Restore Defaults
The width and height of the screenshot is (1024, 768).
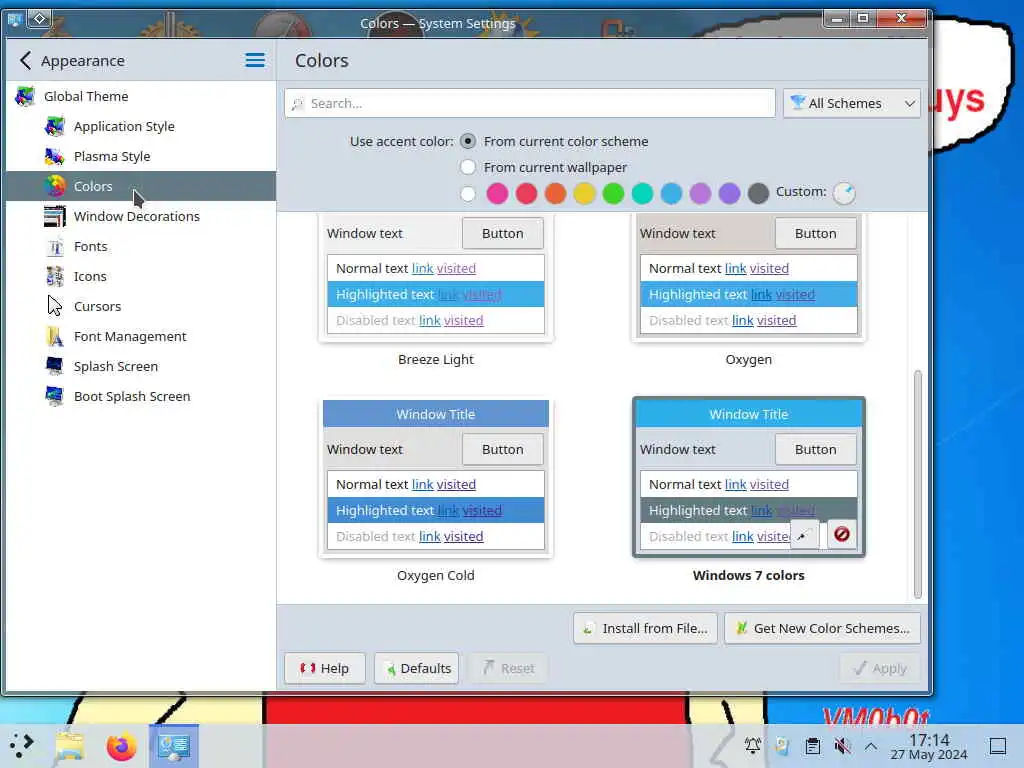click(x=416, y=668)
